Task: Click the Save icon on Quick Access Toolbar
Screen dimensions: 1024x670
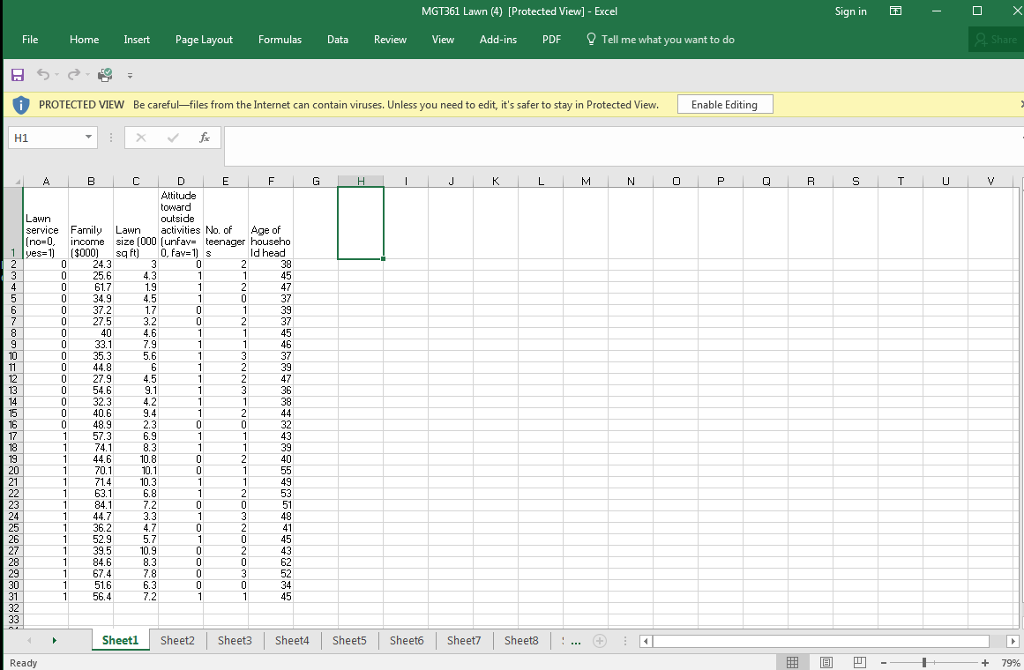Action: pos(17,74)
